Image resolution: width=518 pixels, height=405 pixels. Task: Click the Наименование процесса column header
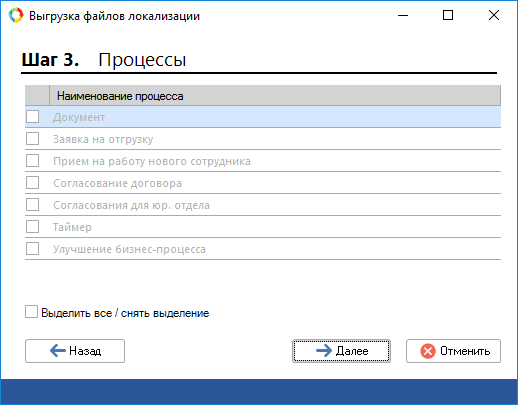click(275, 96)
